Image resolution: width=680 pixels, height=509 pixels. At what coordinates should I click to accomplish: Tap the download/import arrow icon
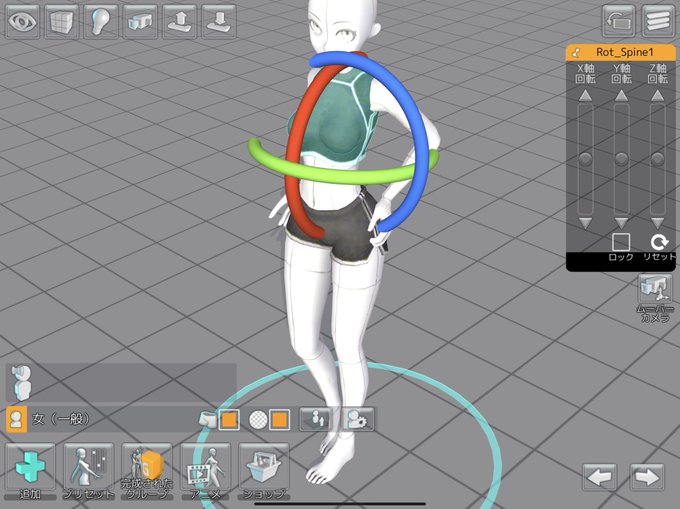coord(219,21)
